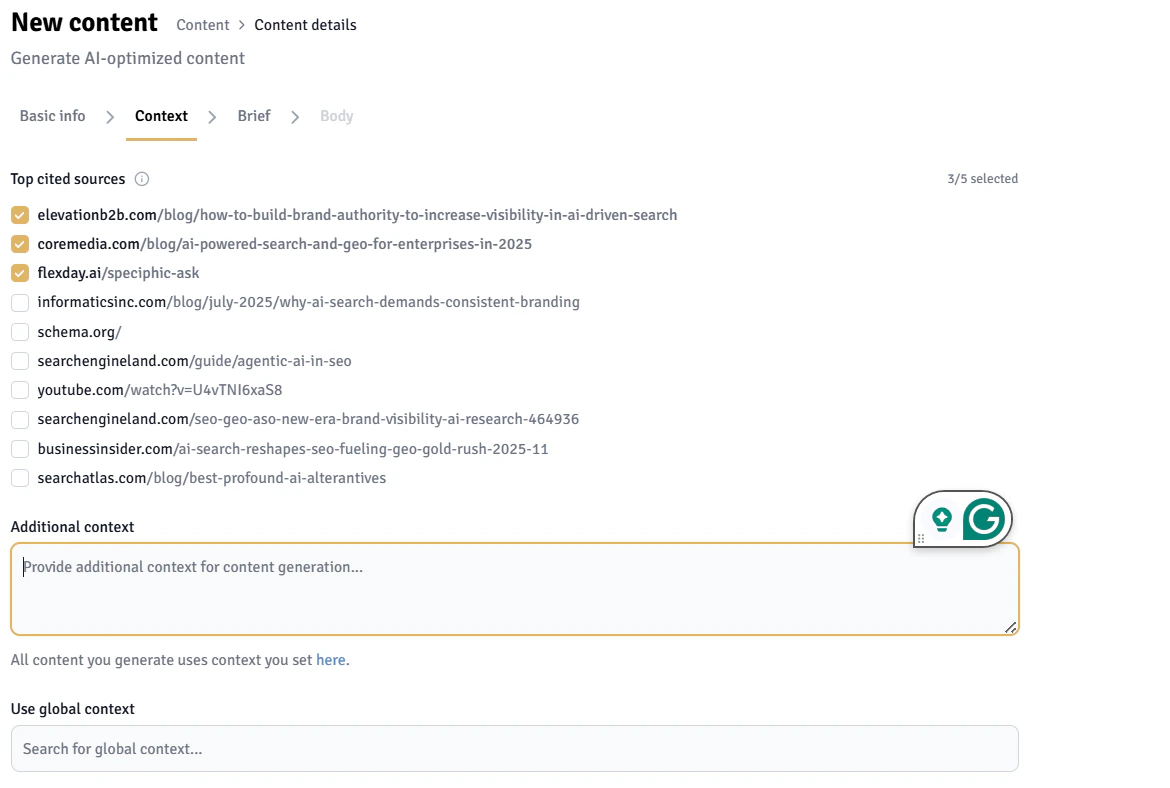The image size is (1170, 788).
Task: Check the searchatlas.com source
Action: 20,478
